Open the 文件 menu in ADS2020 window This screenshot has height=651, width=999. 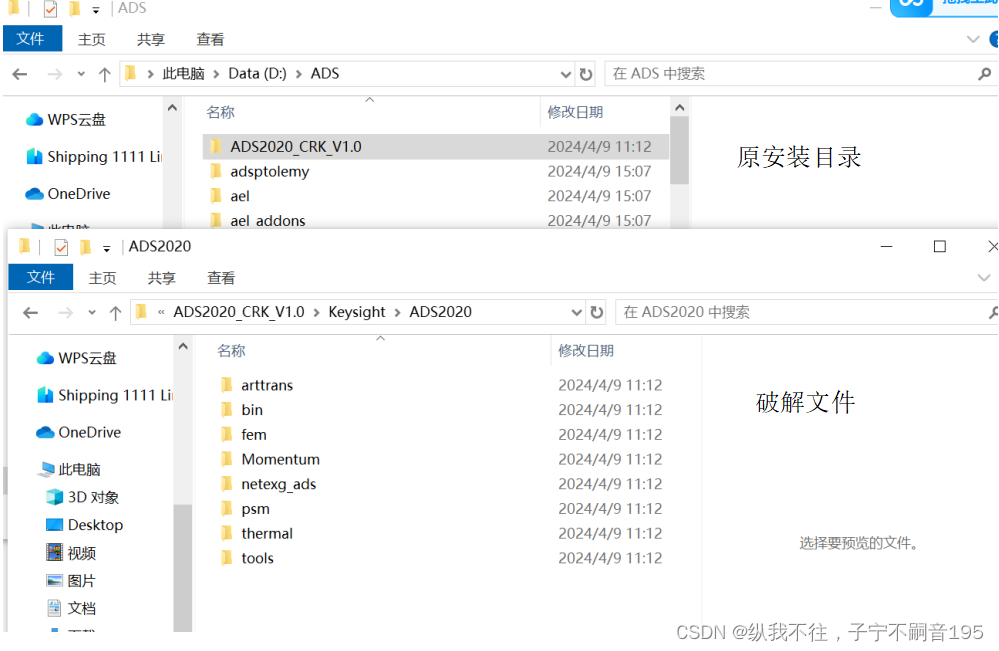coord(41,278)
